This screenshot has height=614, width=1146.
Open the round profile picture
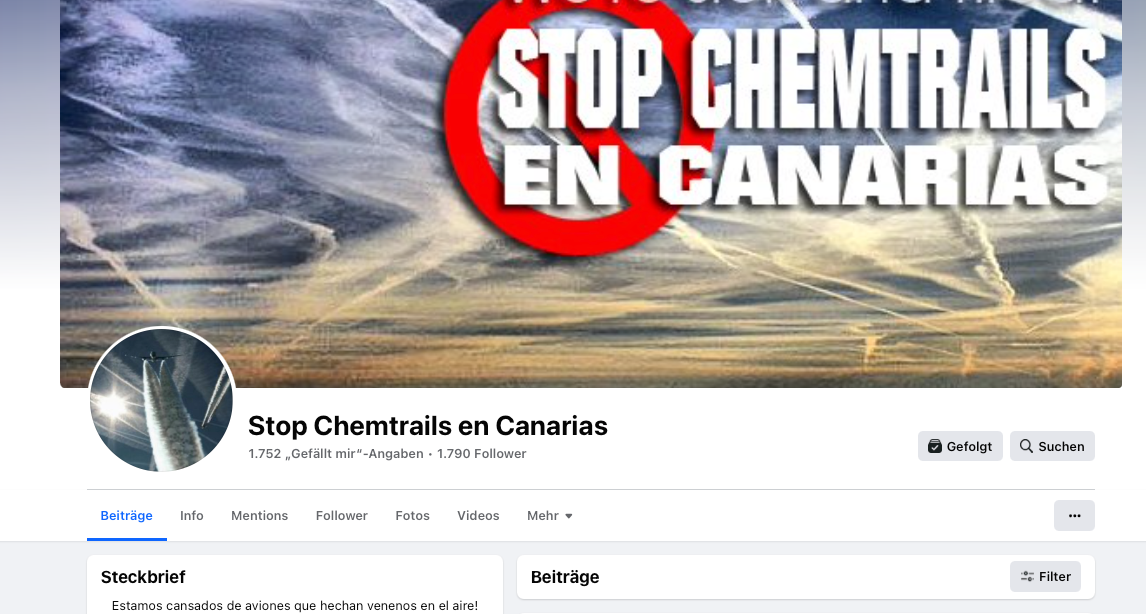pos(162,401)
